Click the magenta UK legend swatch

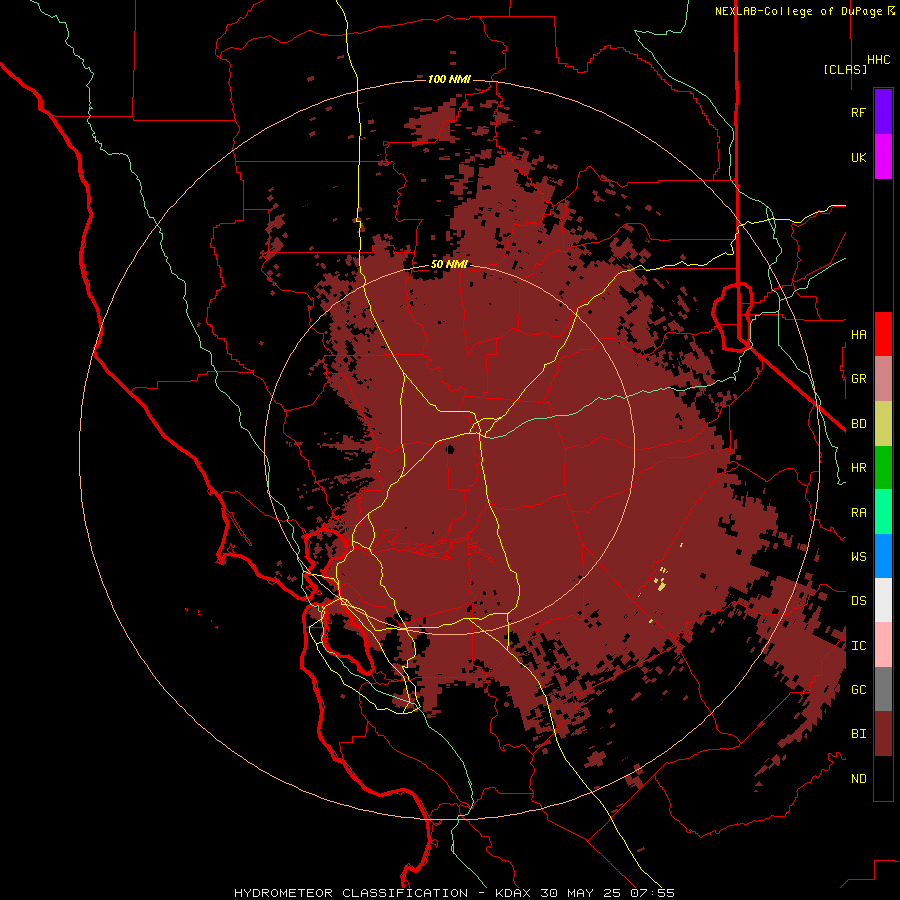coord(883,157)
